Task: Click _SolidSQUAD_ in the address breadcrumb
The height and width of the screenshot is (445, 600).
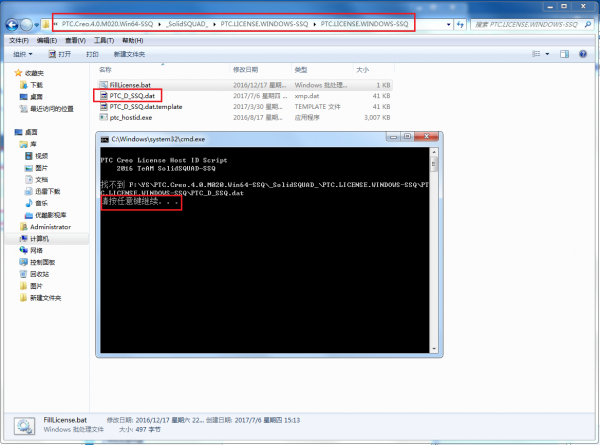Action: click(x=188, y=24)
